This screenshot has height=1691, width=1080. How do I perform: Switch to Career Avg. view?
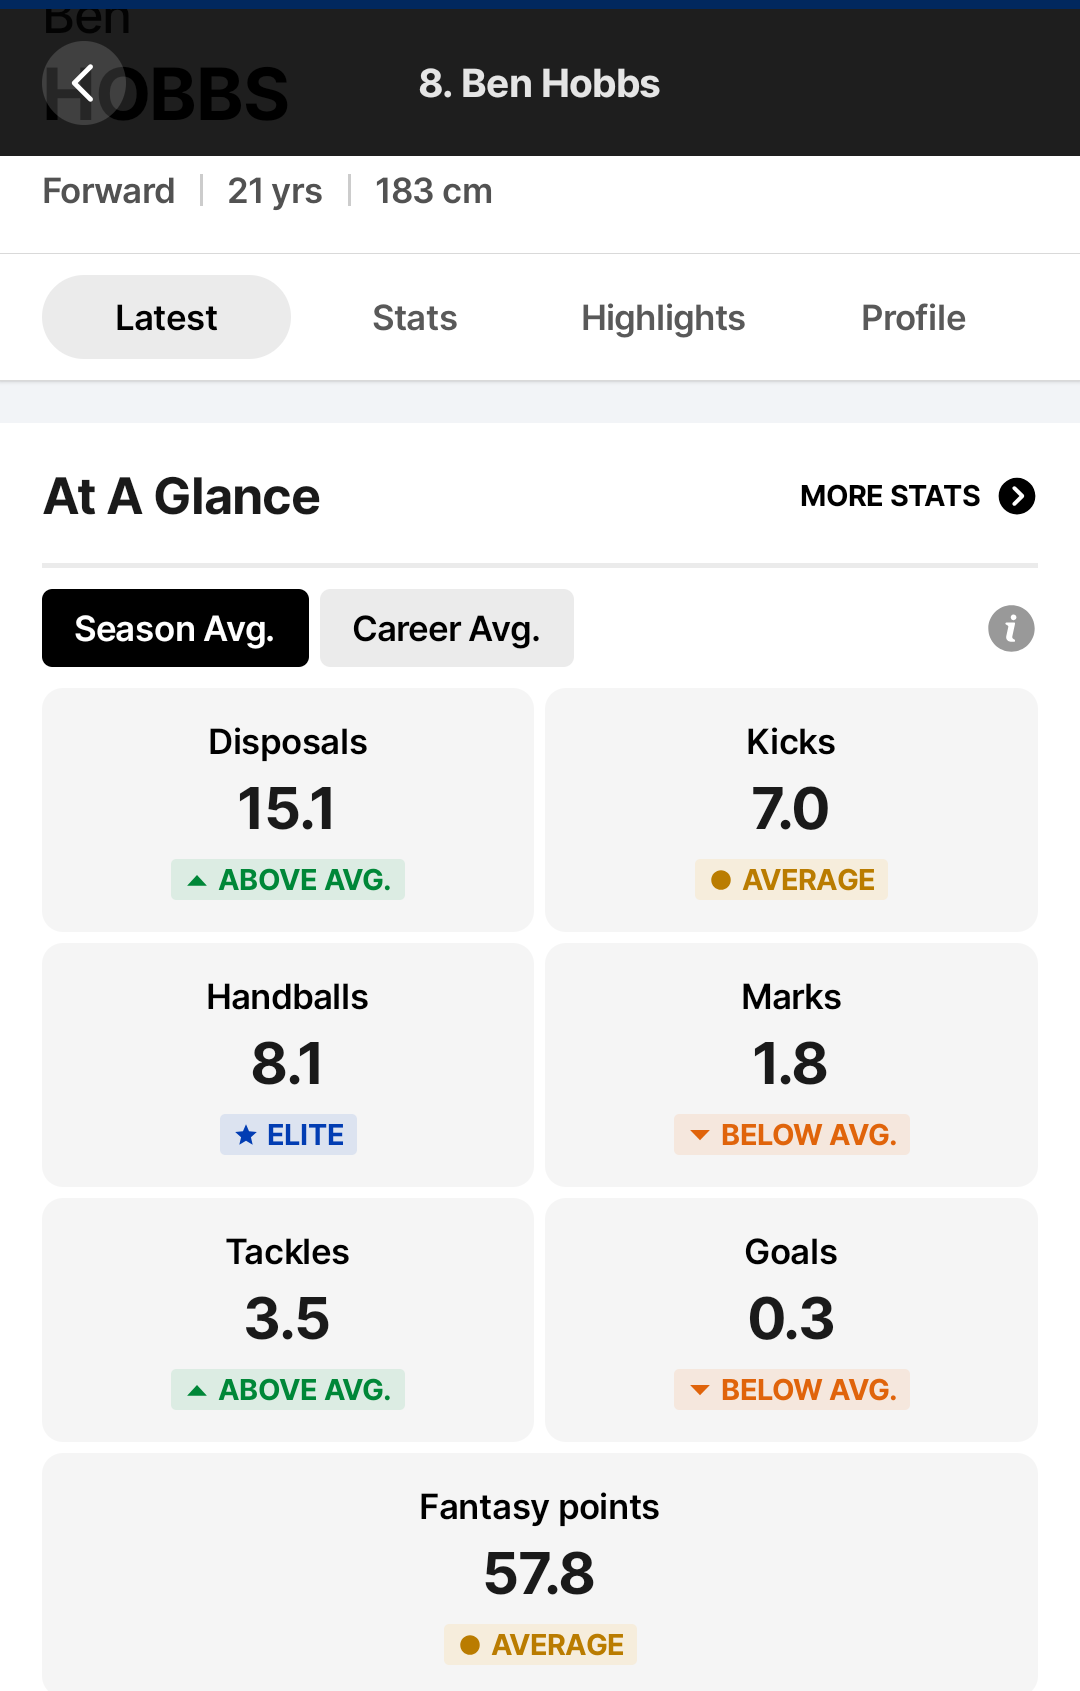point(447,628)
